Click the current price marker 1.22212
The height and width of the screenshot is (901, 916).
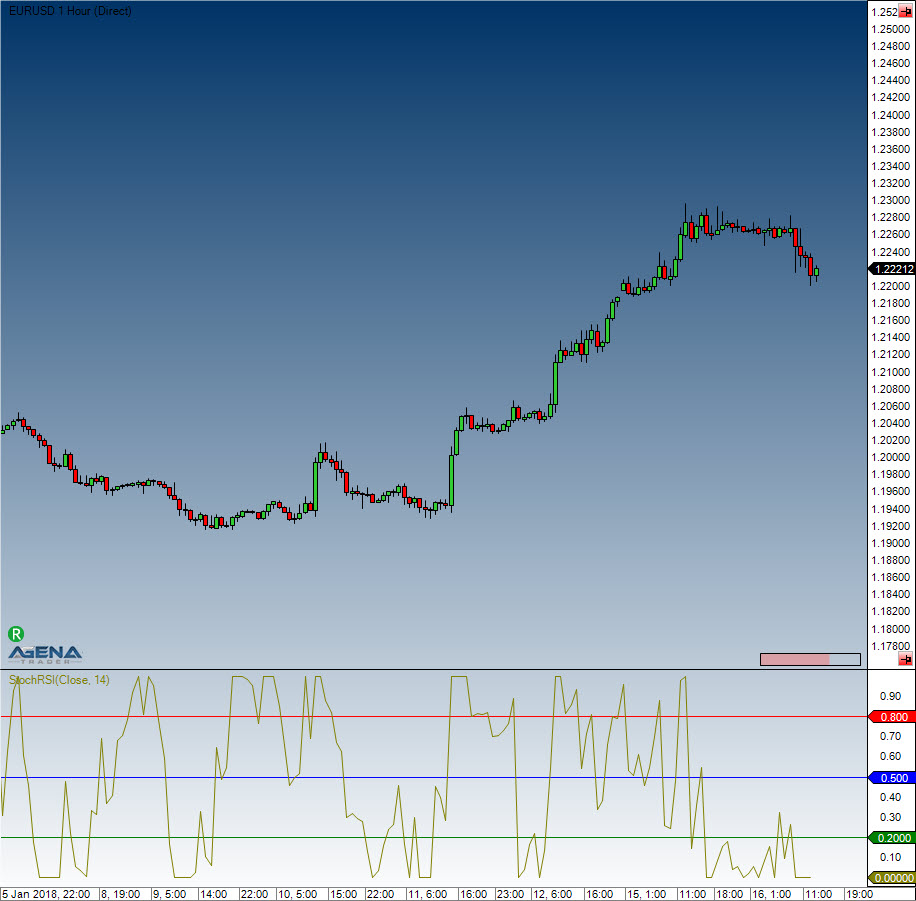(889, 269)
